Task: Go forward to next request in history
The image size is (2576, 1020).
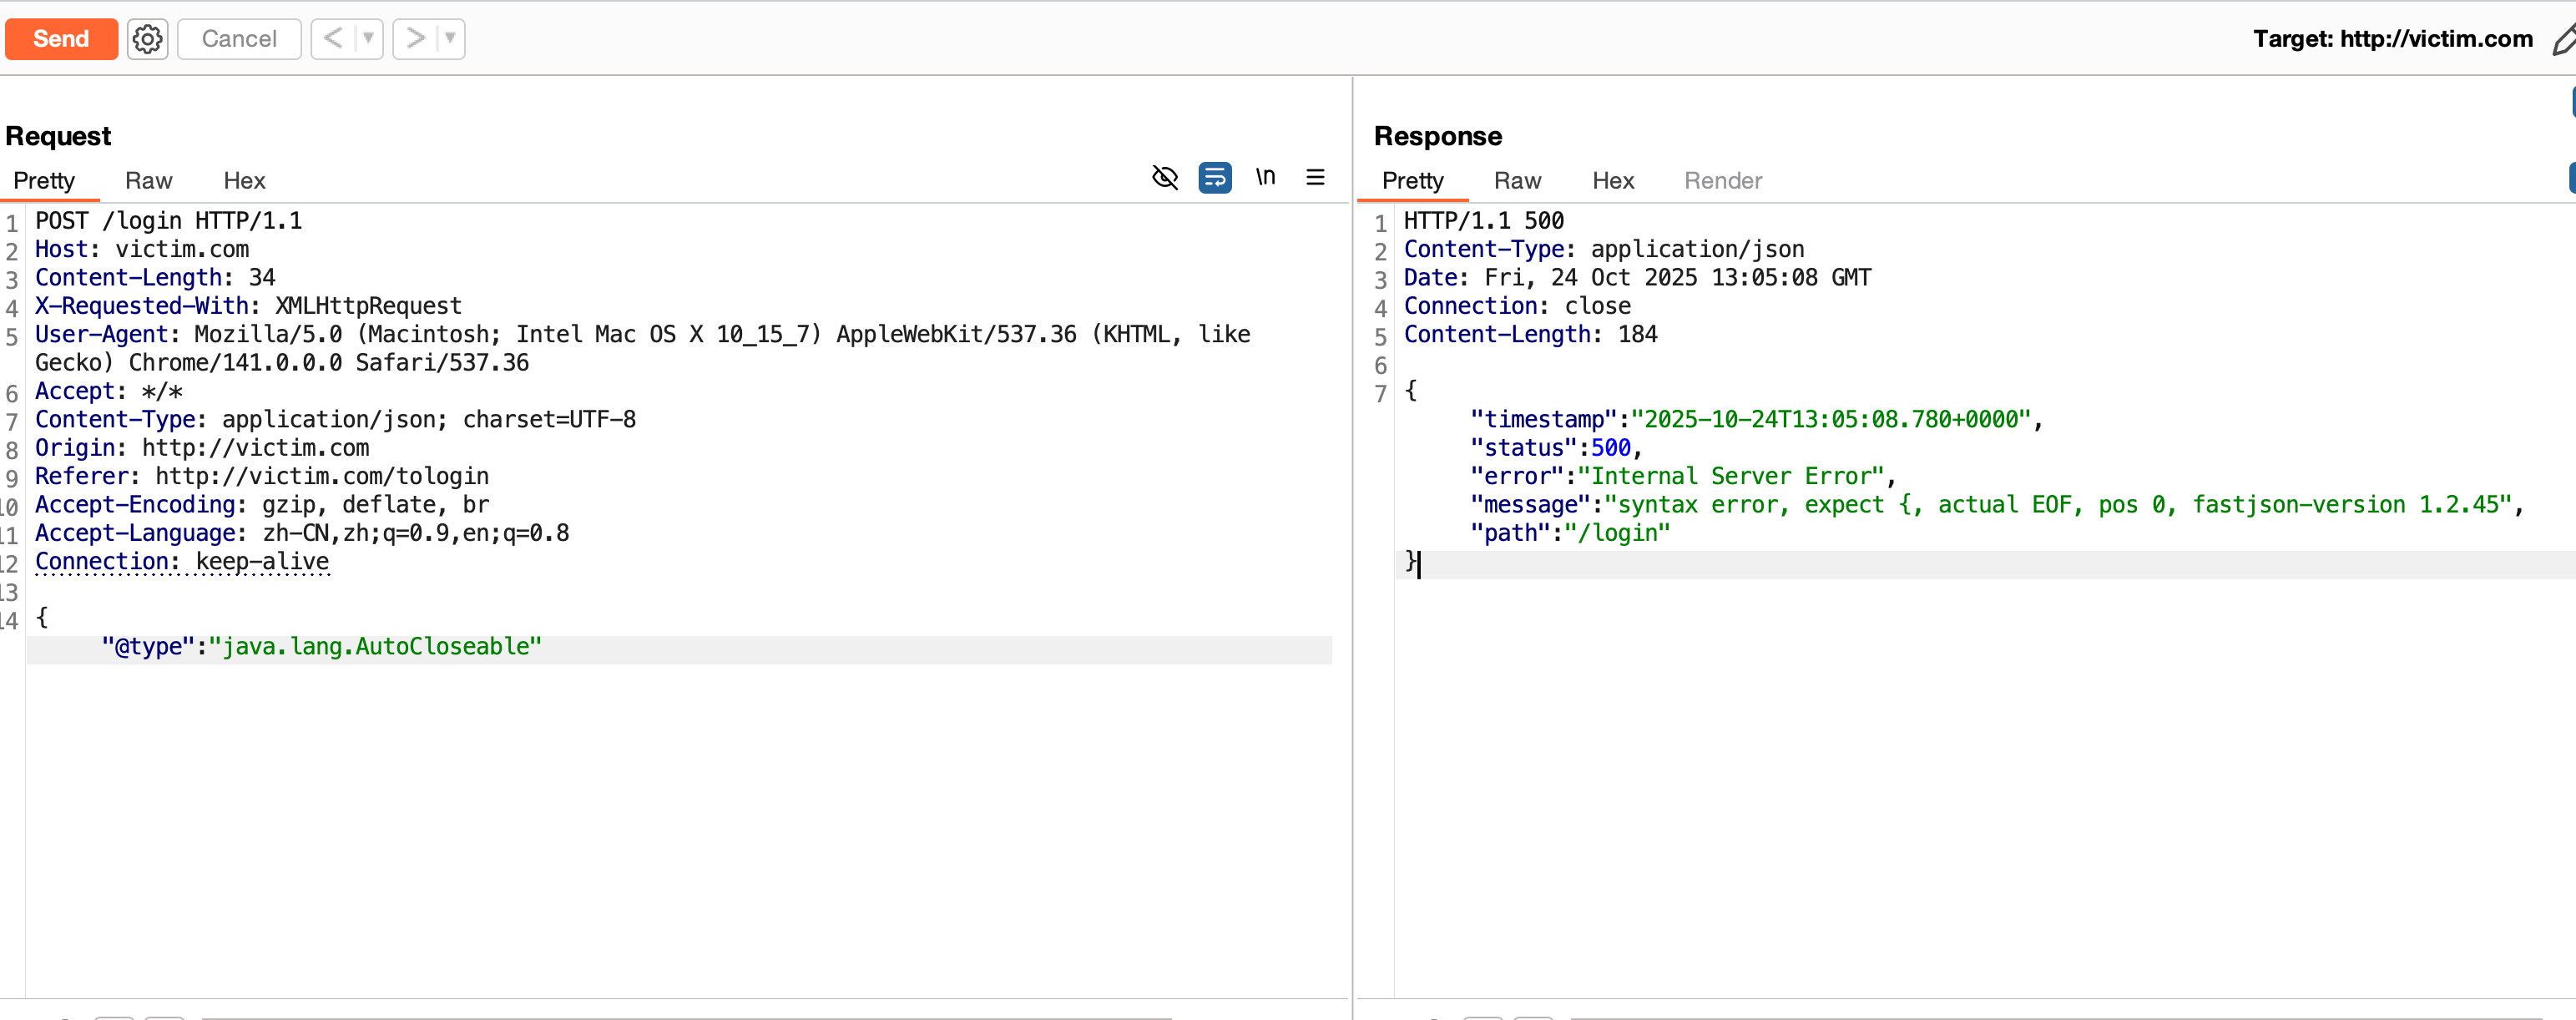Action: (415, 39)
